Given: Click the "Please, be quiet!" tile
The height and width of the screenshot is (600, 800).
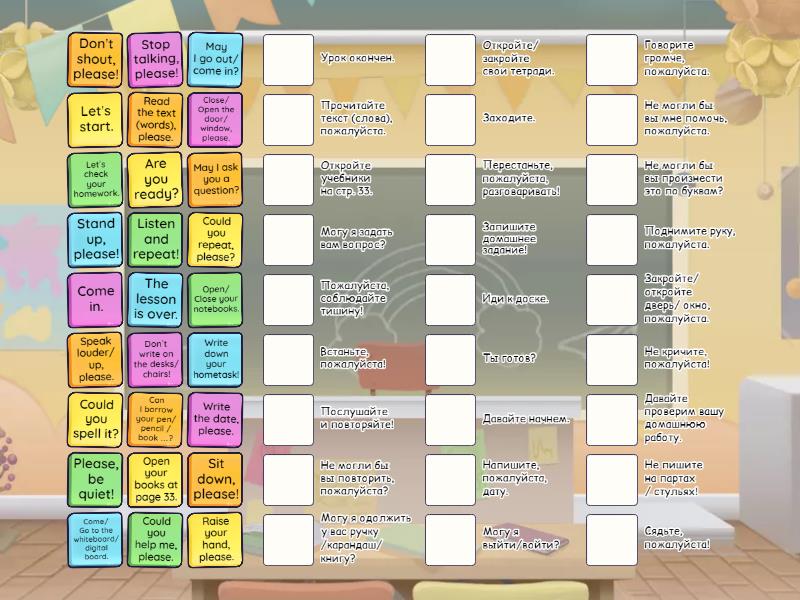Looking at the screenshot, I should coord(96,479).
